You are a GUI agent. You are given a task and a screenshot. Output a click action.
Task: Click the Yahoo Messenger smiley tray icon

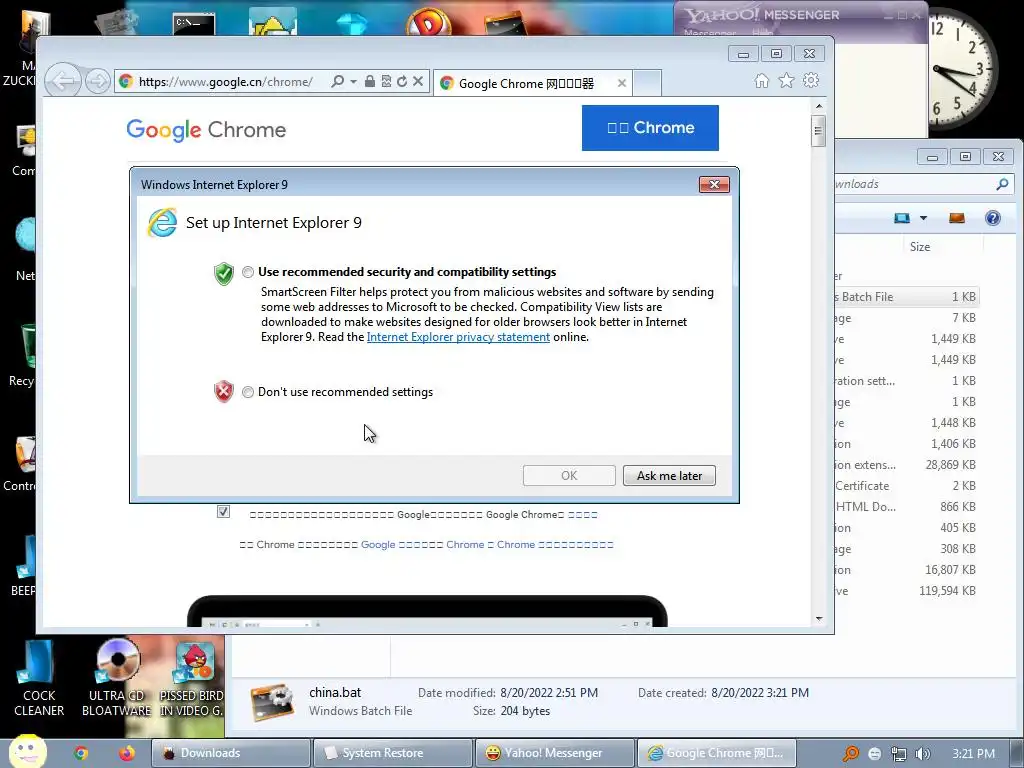point(874,754)
